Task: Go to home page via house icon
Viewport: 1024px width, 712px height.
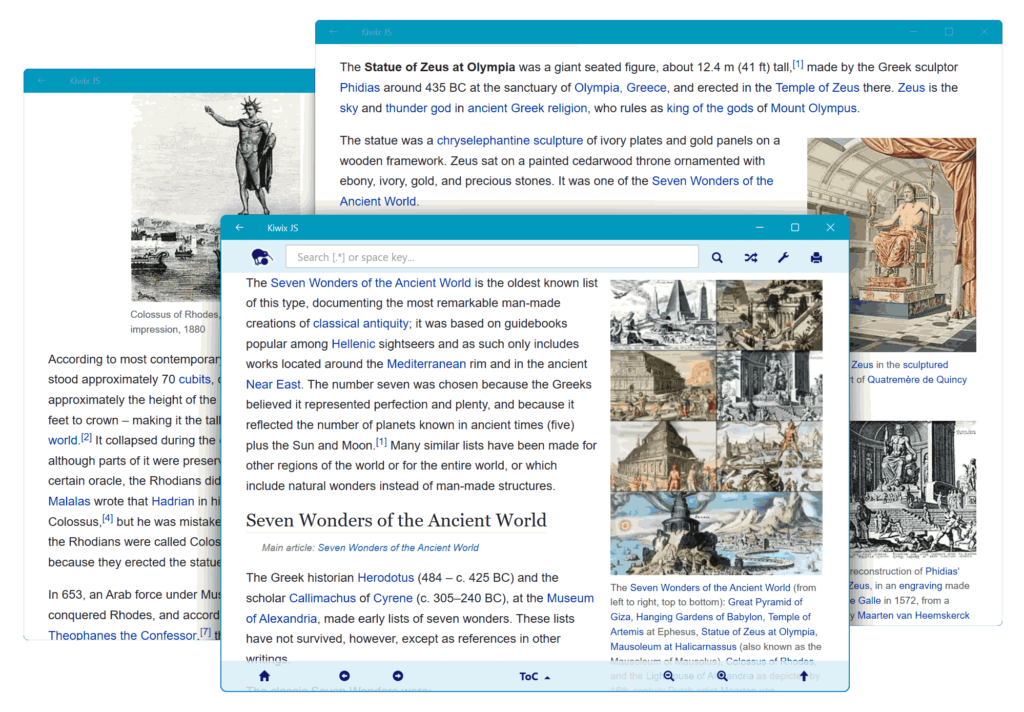Action: [x=264, y=676]
